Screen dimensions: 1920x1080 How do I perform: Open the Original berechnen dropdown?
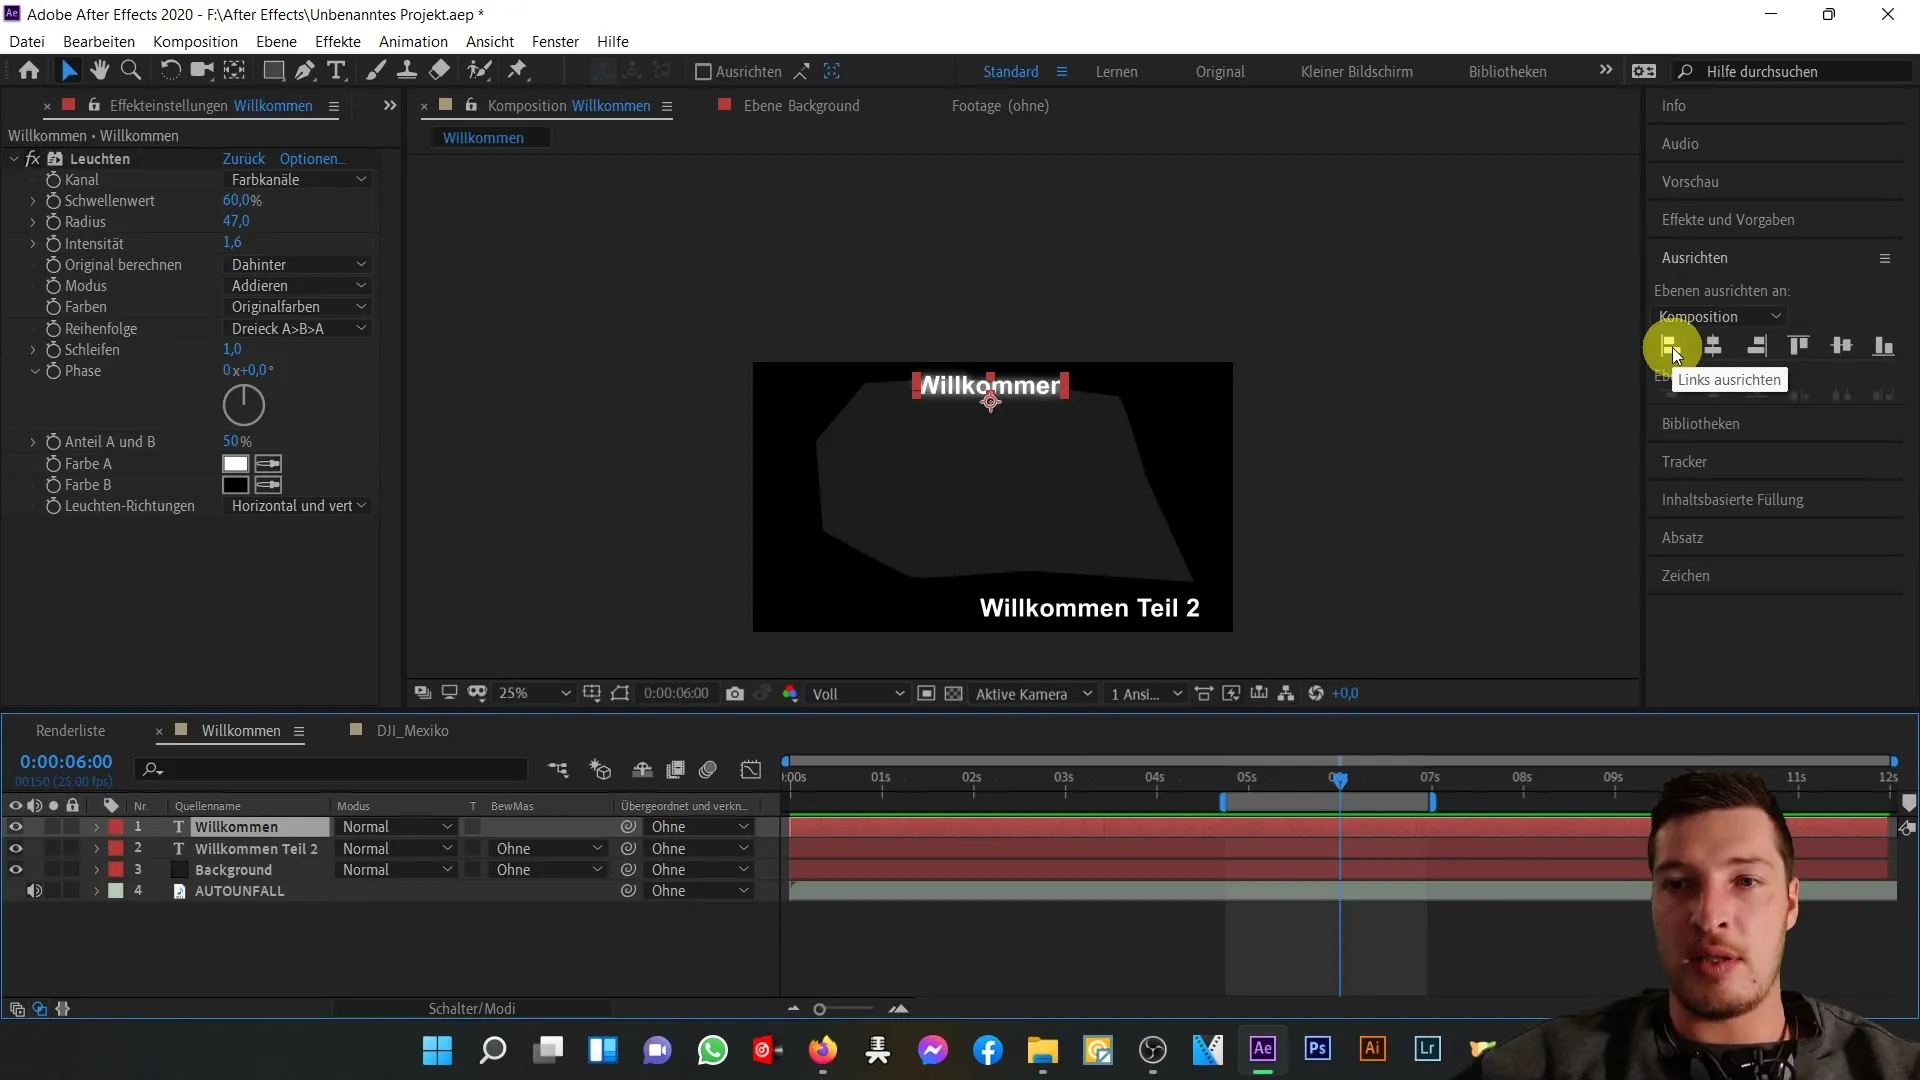coord(297,265)
